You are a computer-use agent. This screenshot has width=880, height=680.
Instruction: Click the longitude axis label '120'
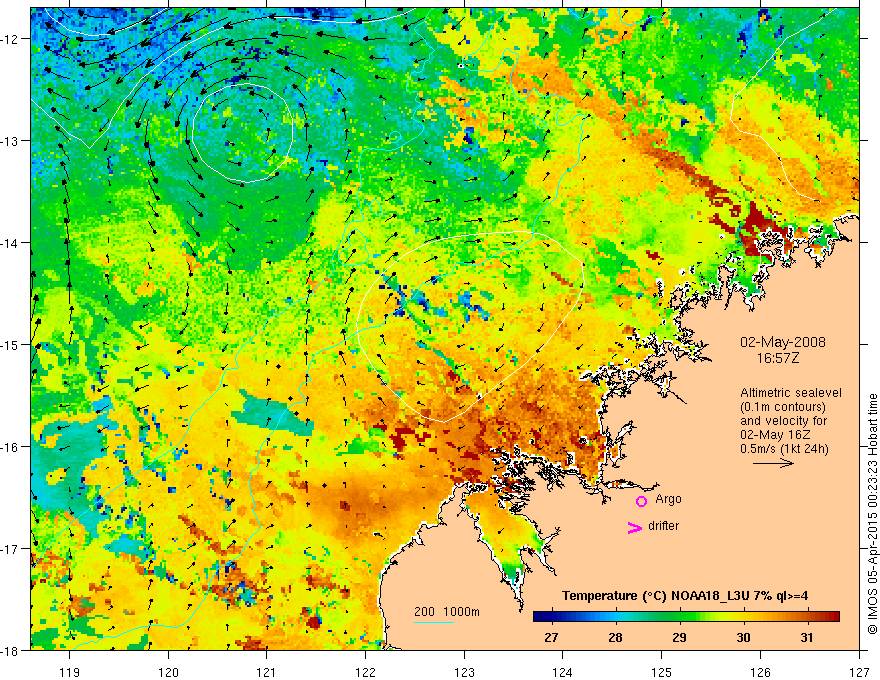[x=168, y=672]
